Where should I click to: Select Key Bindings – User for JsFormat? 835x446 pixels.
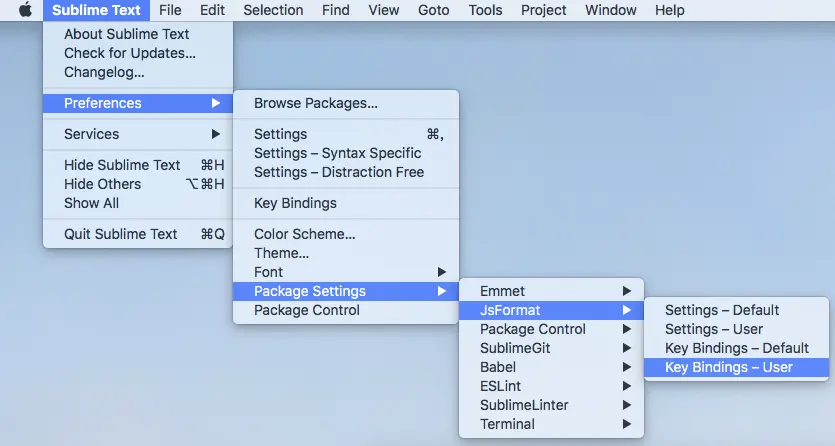tap(728, 367)
